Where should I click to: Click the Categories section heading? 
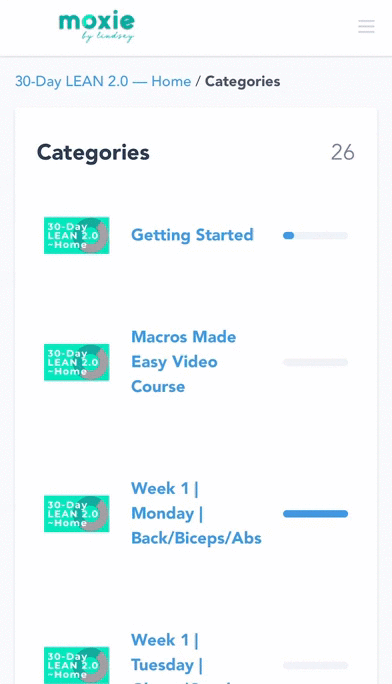point(93,153)
